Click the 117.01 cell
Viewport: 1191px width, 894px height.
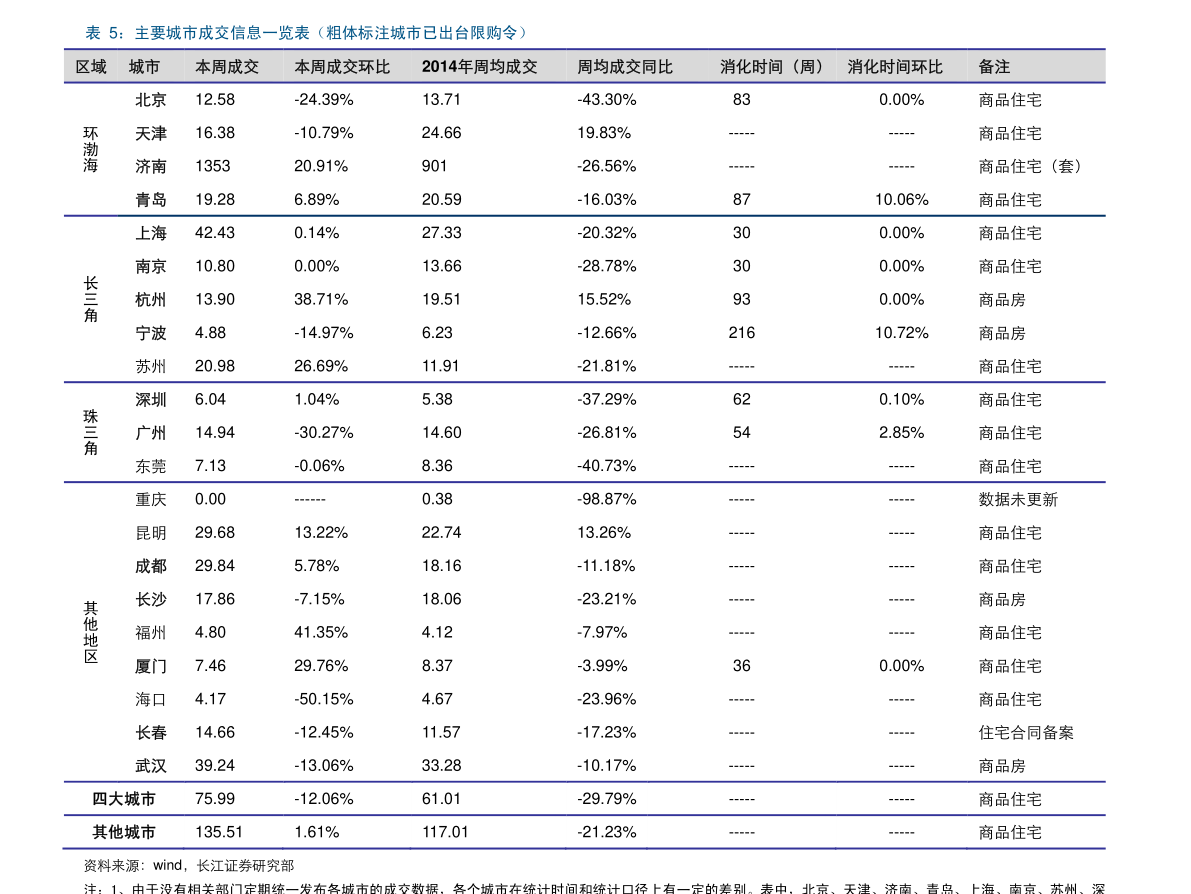tap(445, 832)
